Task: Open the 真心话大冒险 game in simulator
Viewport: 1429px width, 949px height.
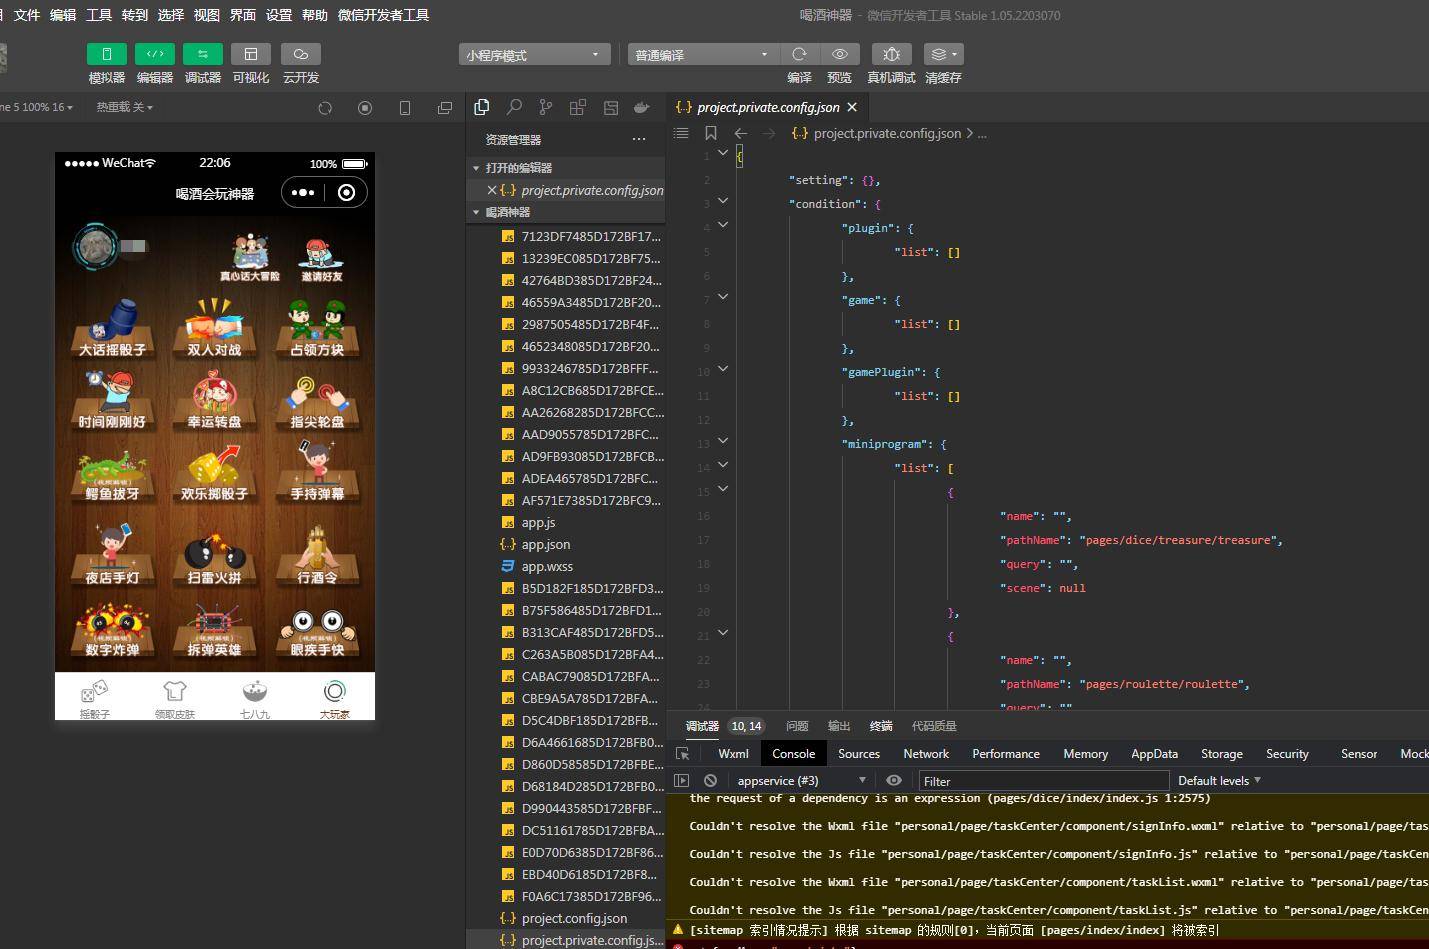Action: [x=250, y=258]
